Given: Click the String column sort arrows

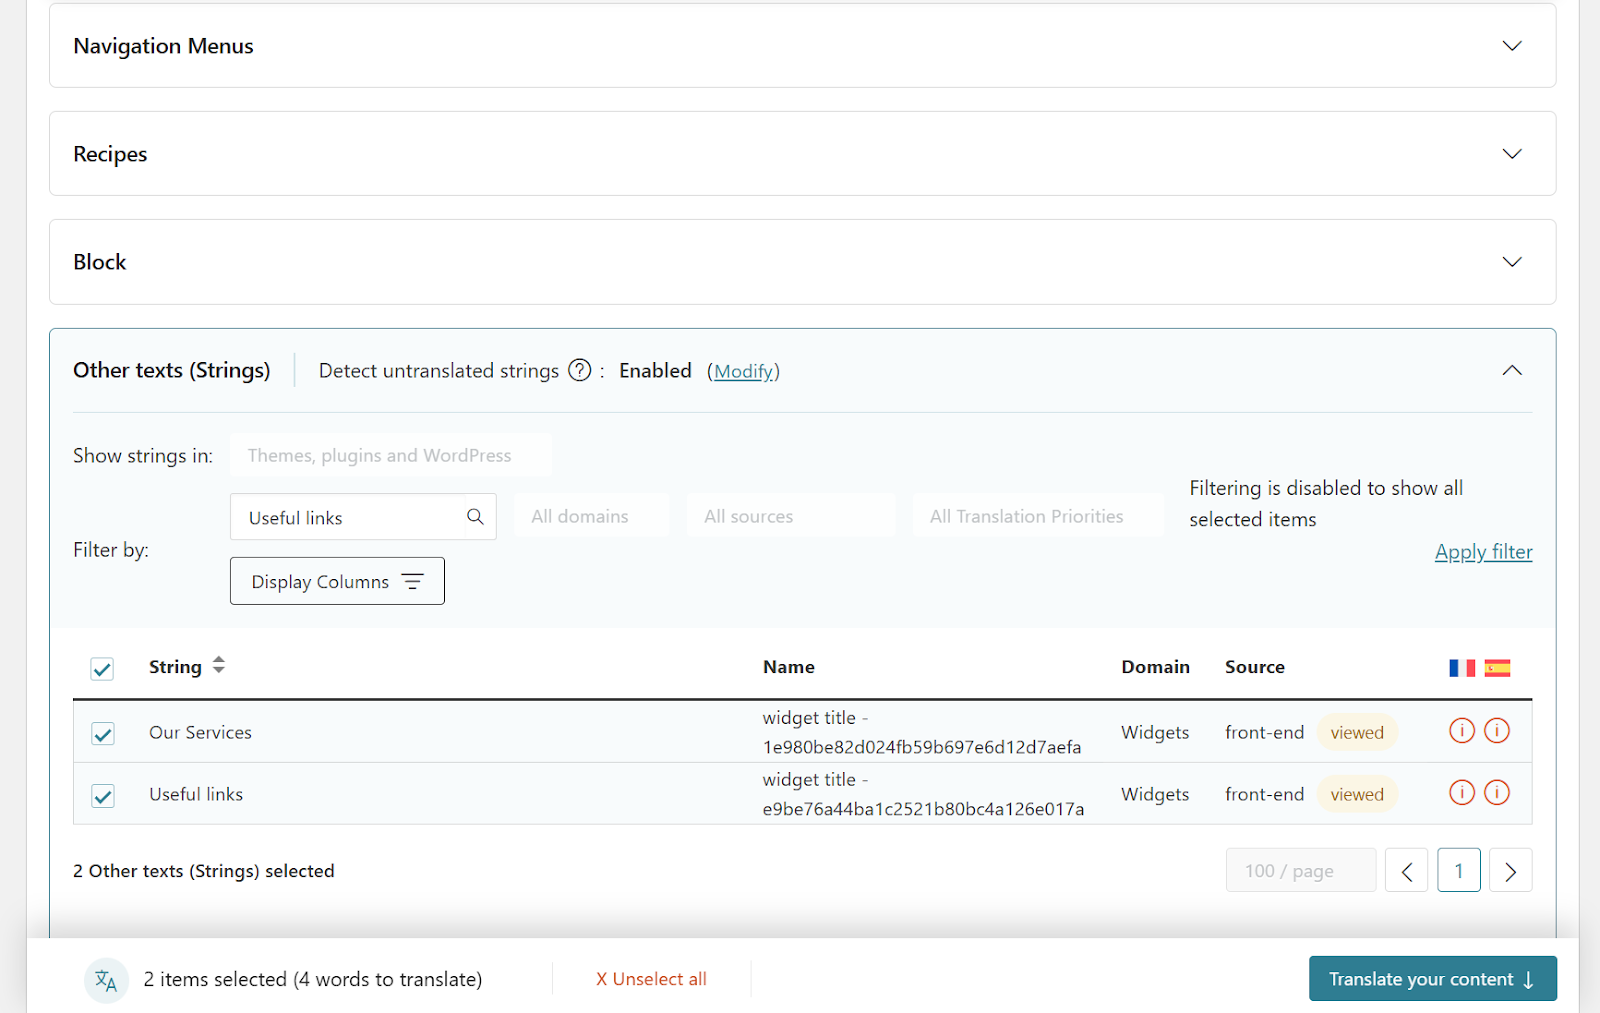Looking at the screenshot, I should click(219, 666).
